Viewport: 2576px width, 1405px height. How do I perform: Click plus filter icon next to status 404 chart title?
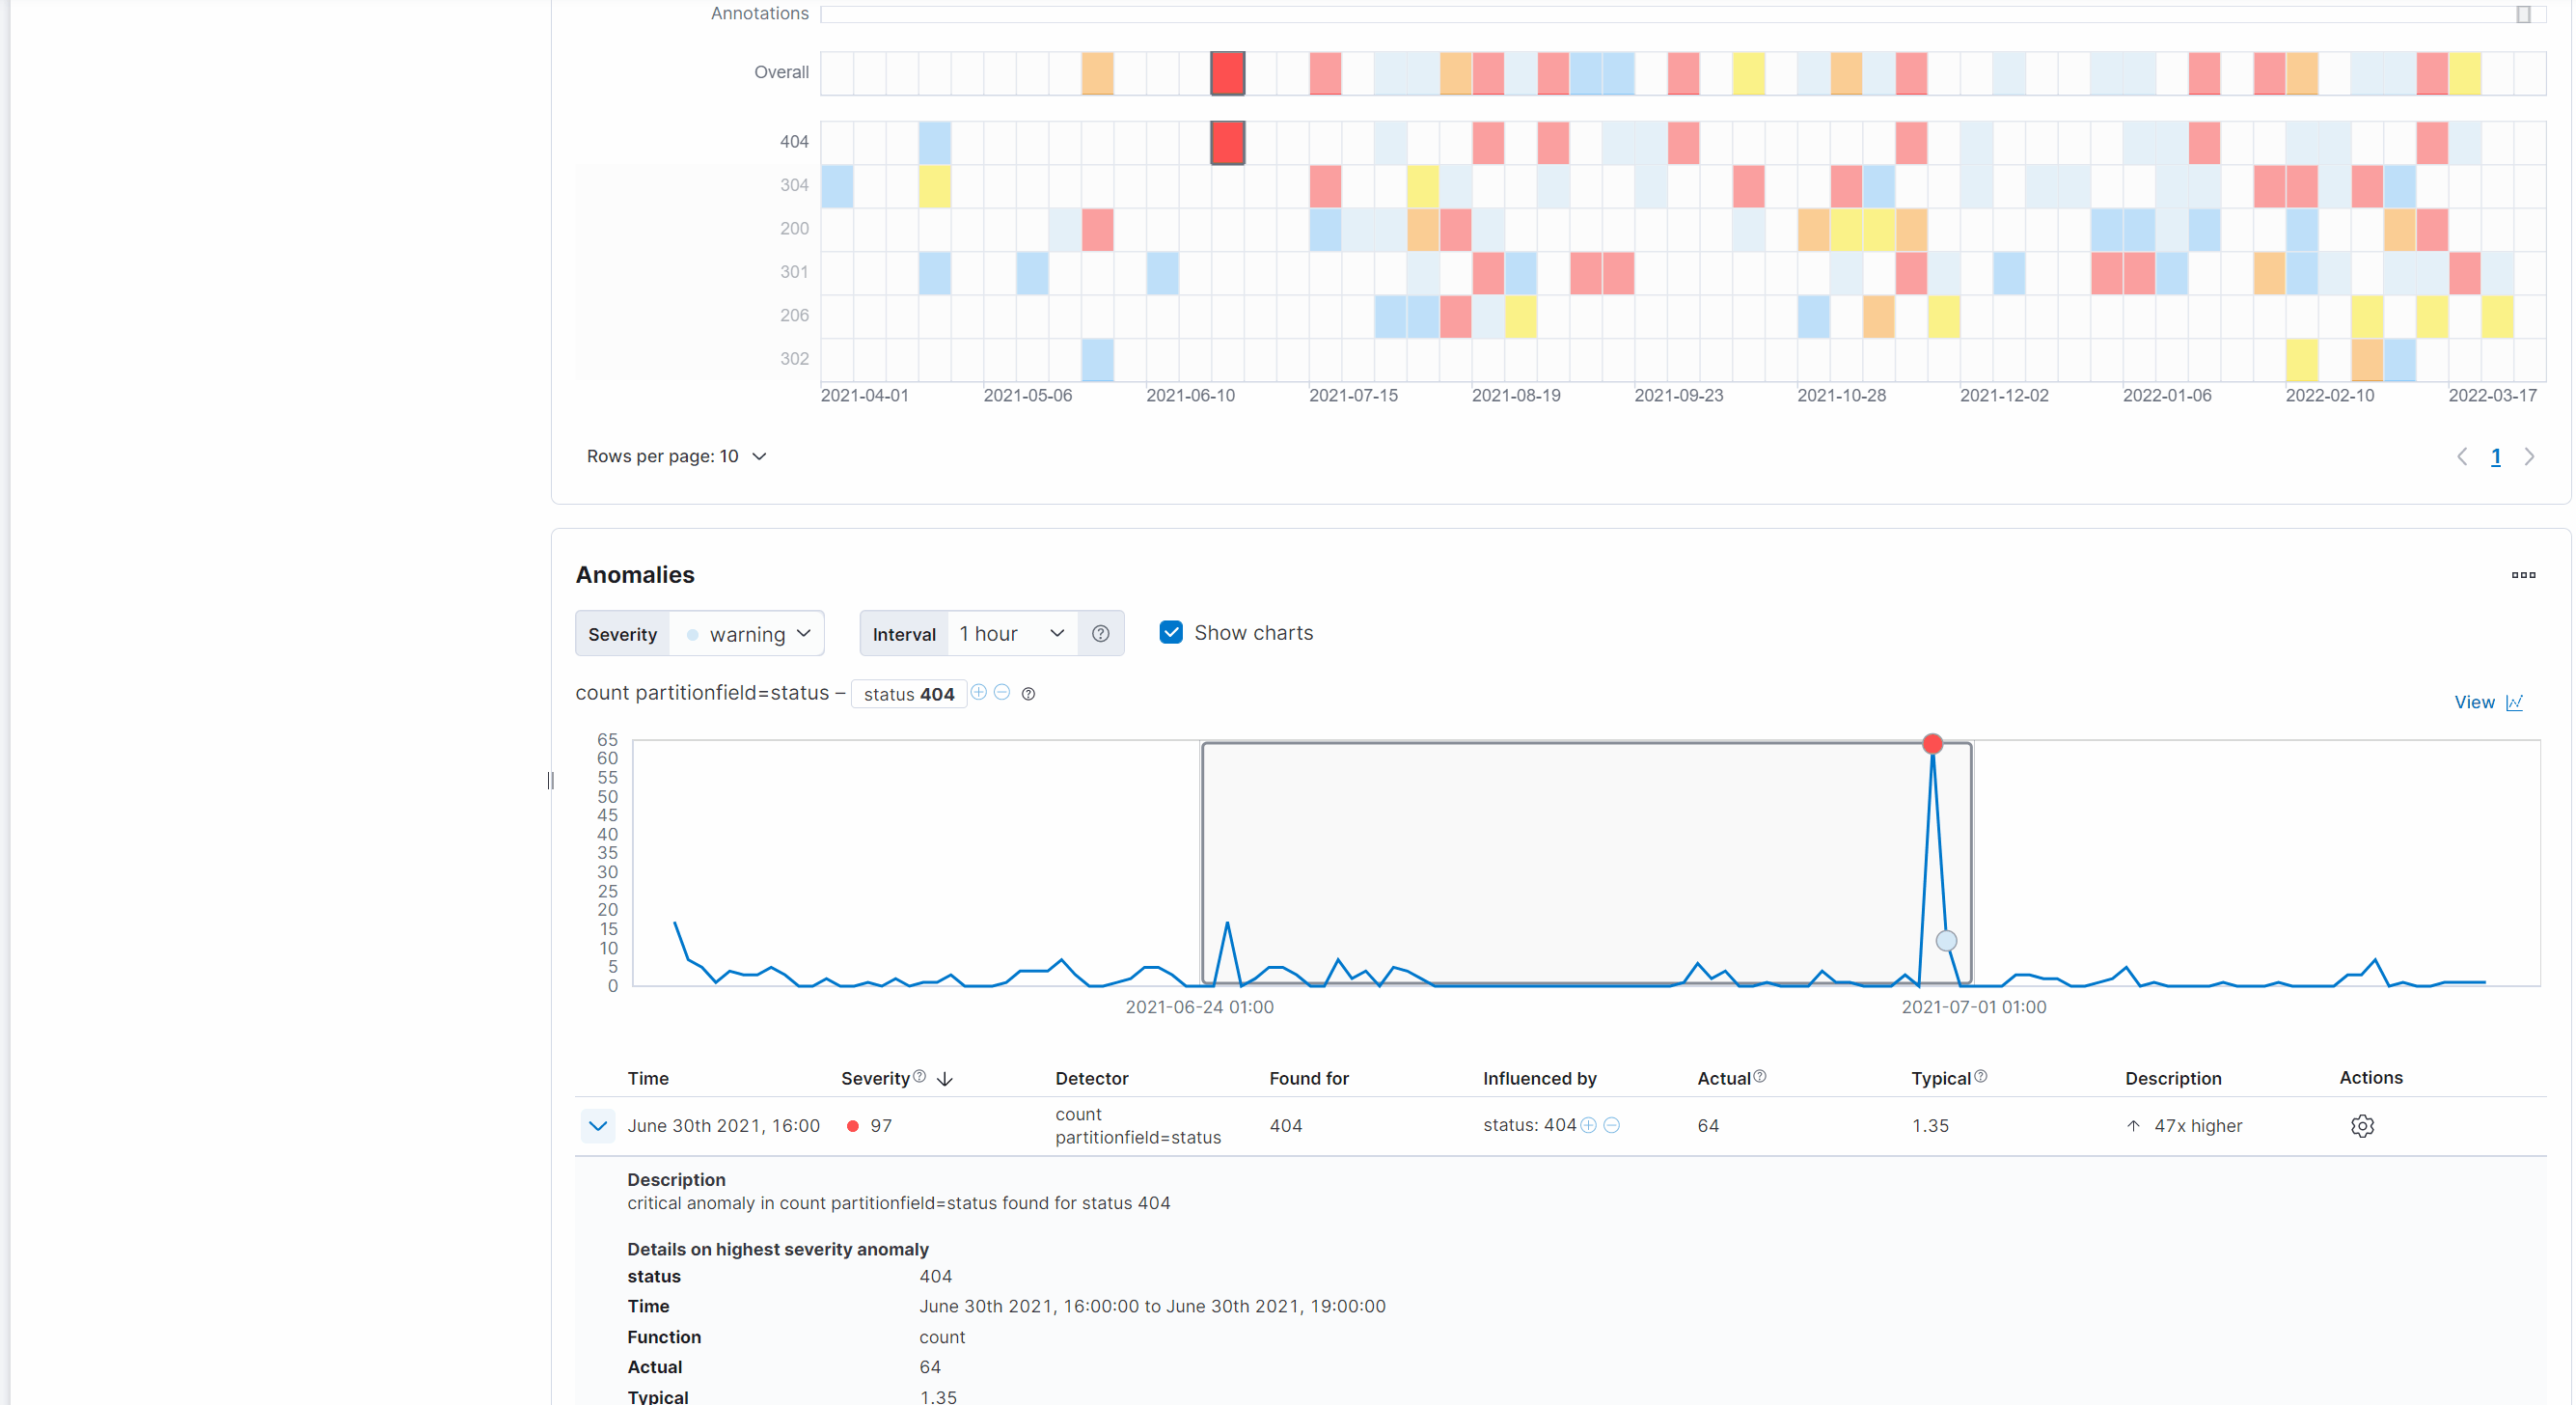pos(978,692)
